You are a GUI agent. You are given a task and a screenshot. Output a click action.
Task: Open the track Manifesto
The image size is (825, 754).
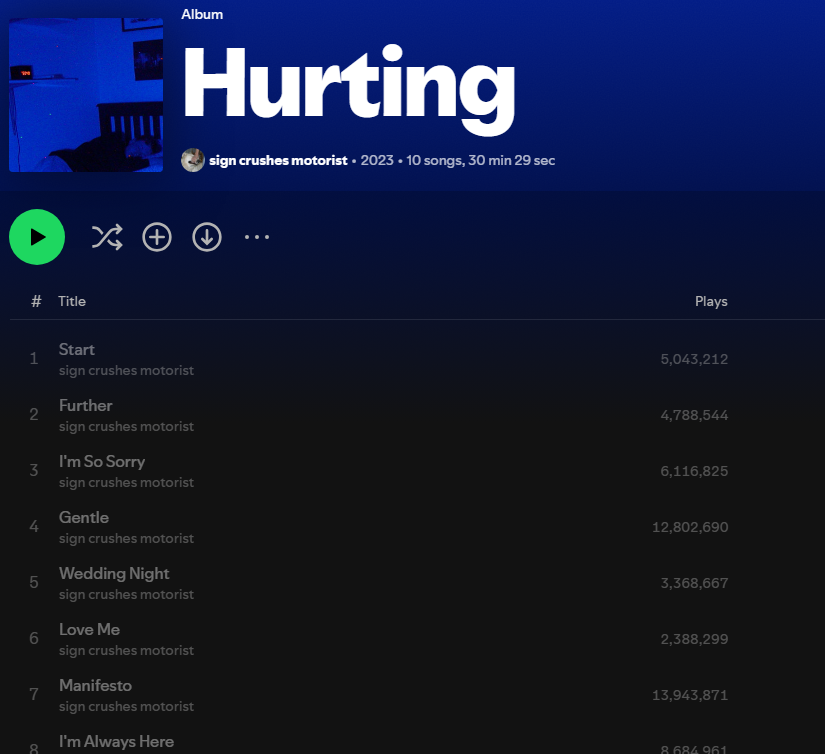pyautogui.click(x=95, y=685)
